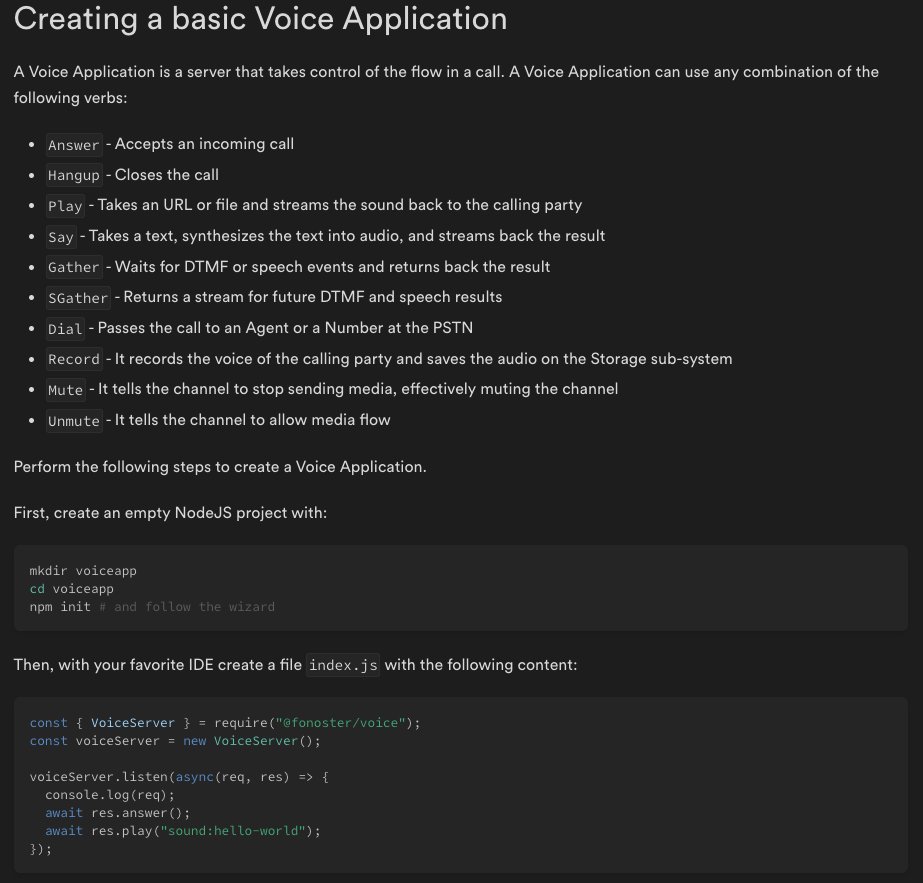923x883 pixels.
Task: Click description "Passes the call to an Agent"
Action: click(x=285, y=328)
